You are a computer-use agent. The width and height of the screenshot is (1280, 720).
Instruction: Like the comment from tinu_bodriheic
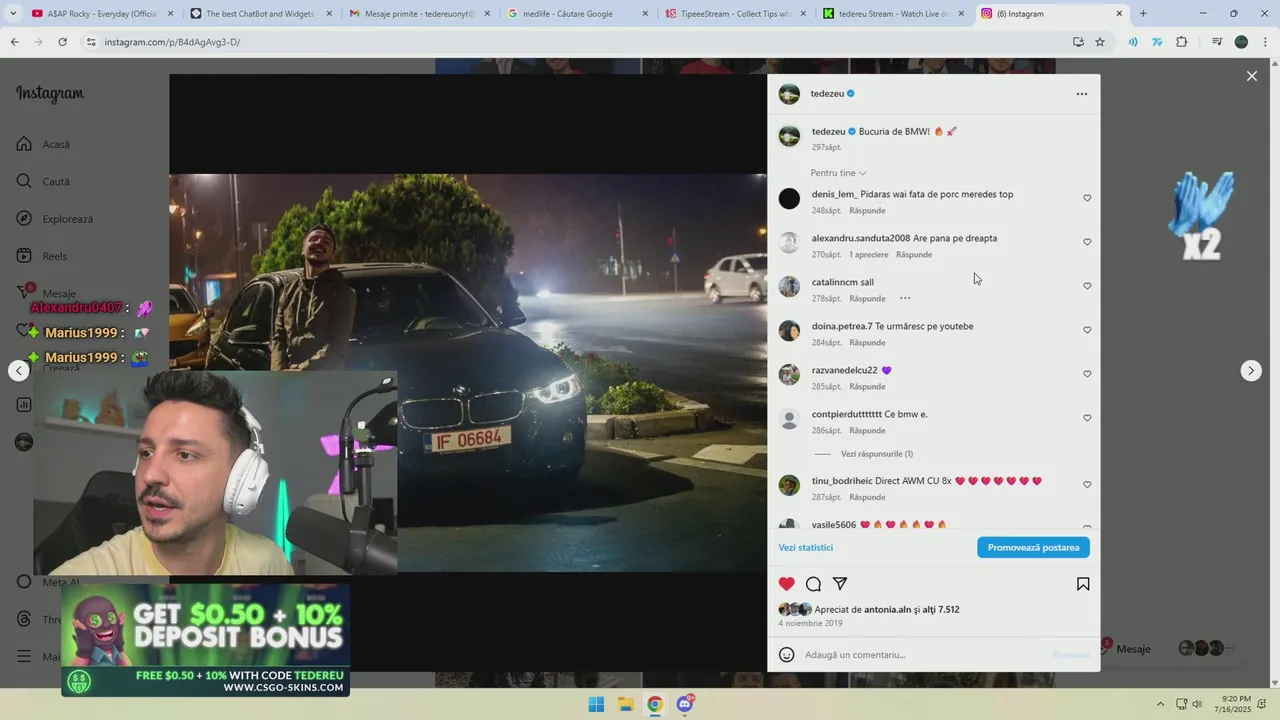tap(1087, 485)
